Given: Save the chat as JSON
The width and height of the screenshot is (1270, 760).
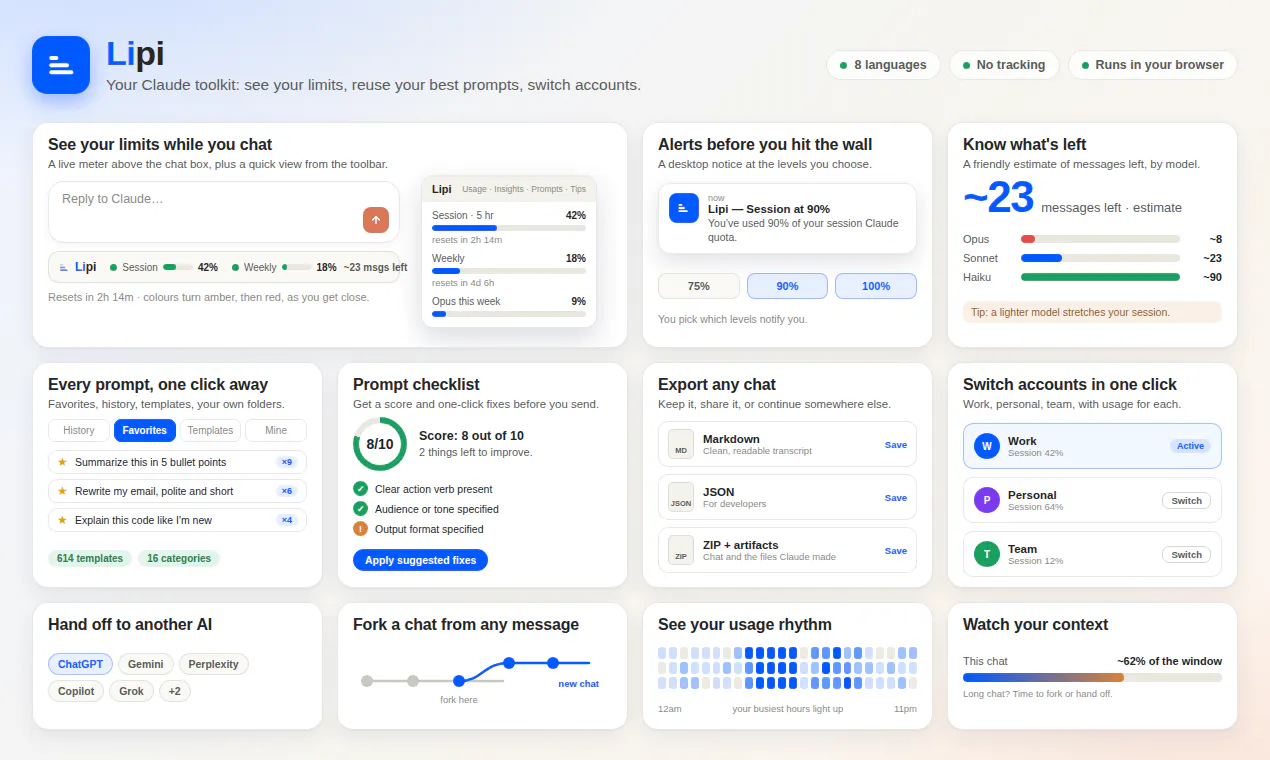Looking at the screenshot, I should tap(896, 497).
